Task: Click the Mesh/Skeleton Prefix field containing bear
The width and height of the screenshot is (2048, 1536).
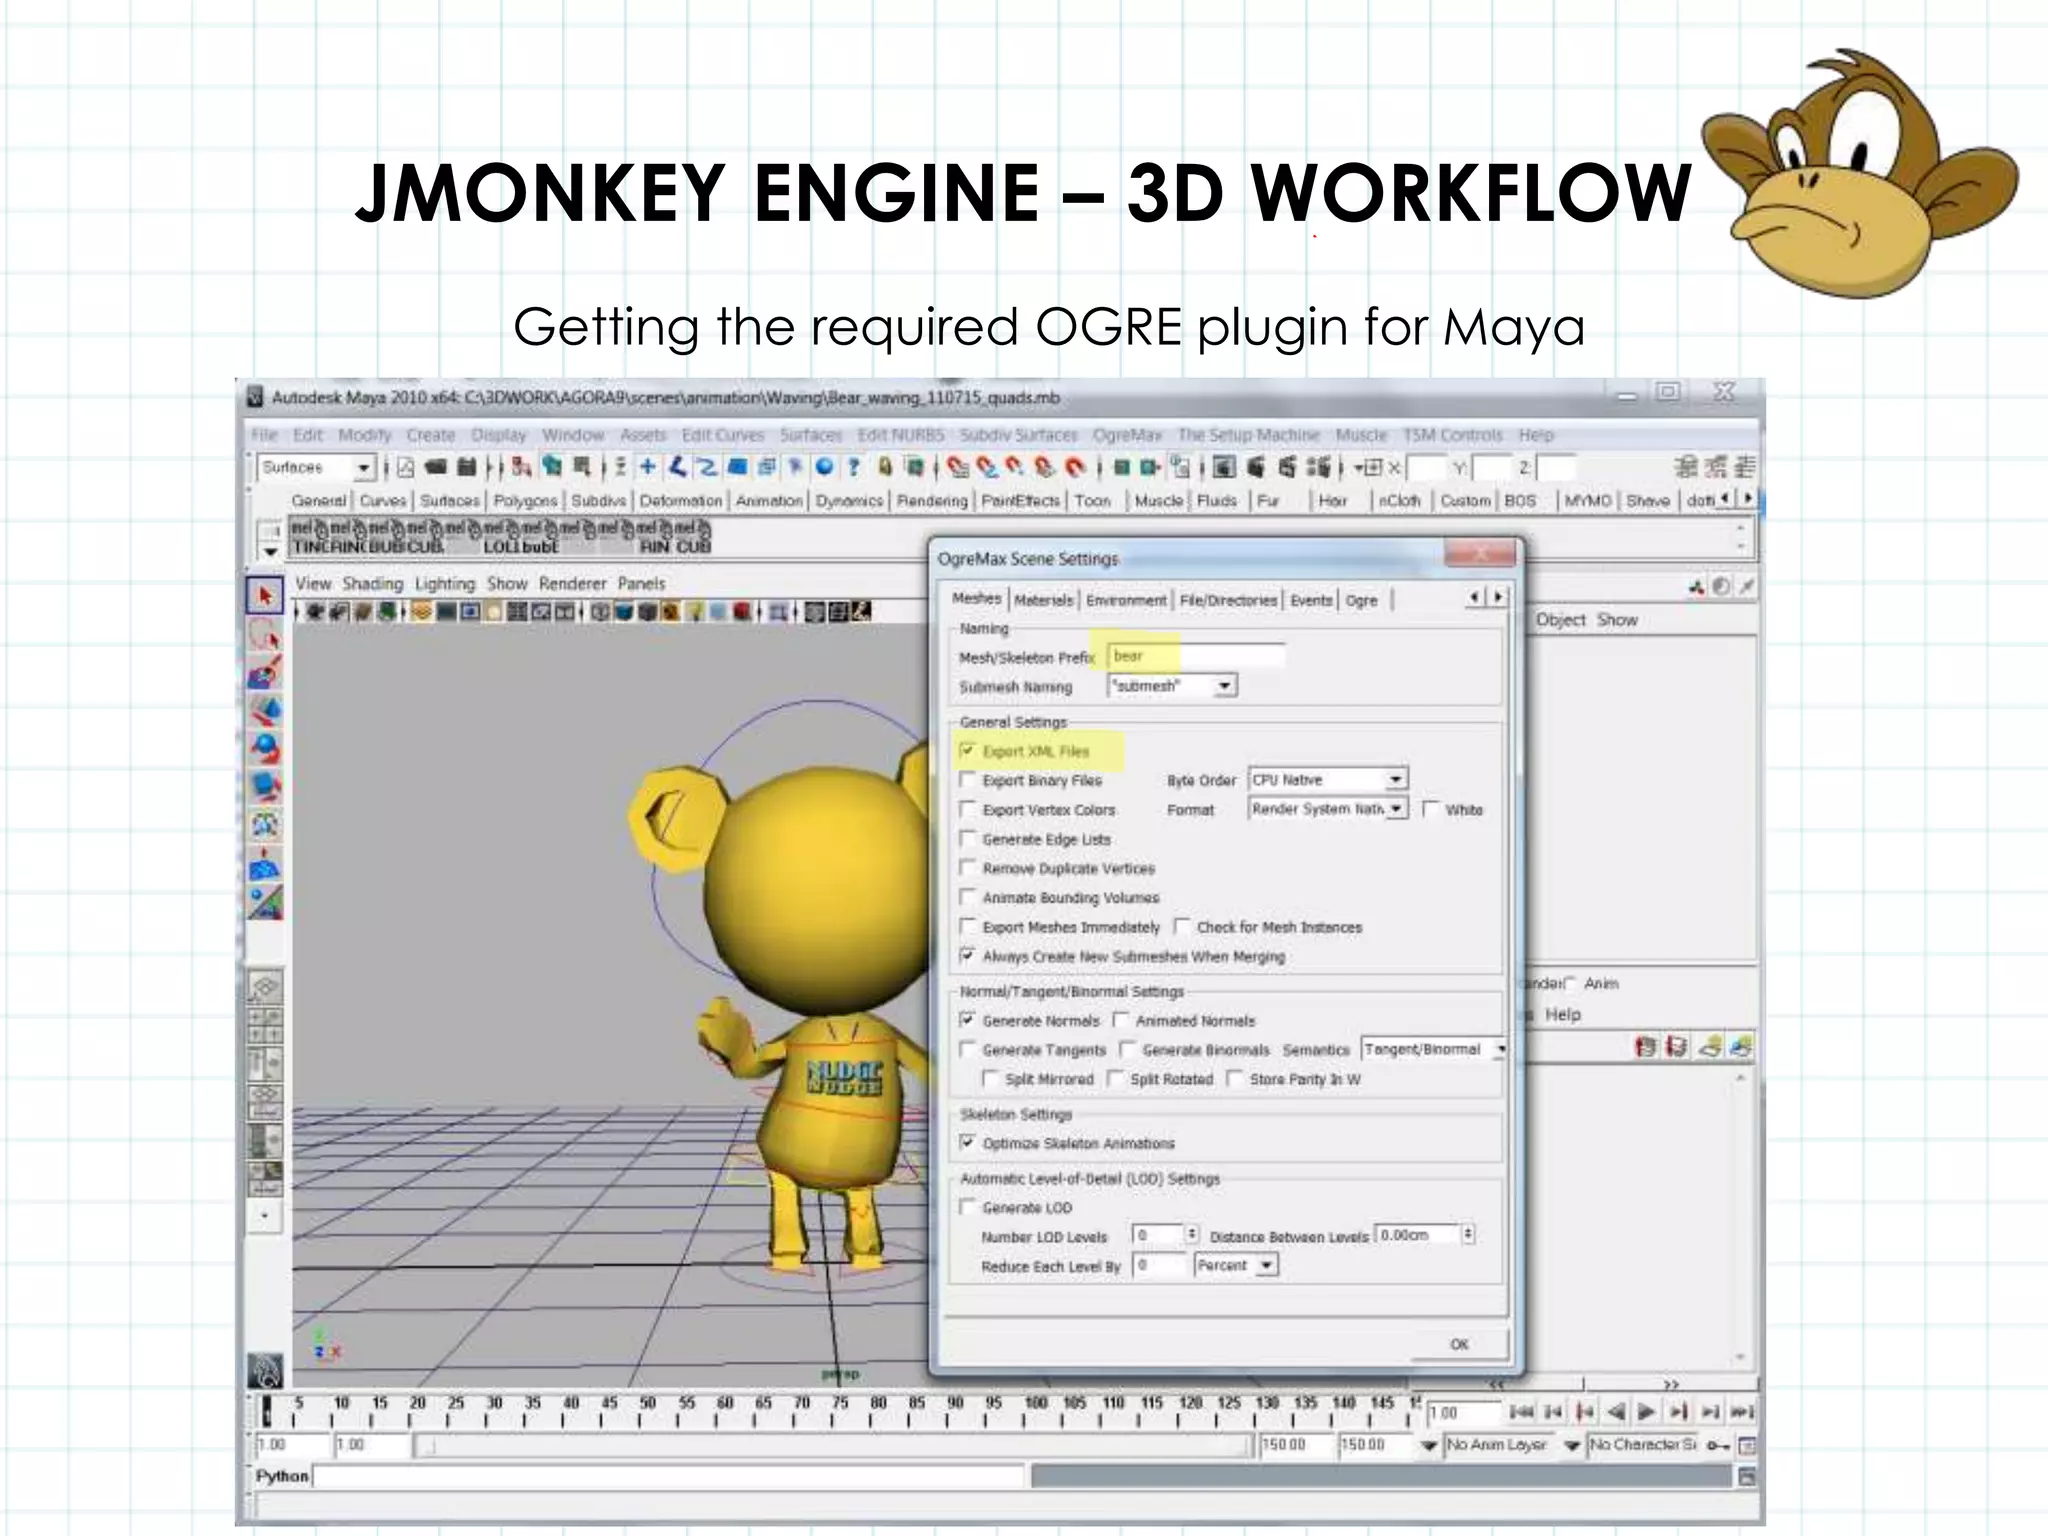Action: tap(1196, 656)
